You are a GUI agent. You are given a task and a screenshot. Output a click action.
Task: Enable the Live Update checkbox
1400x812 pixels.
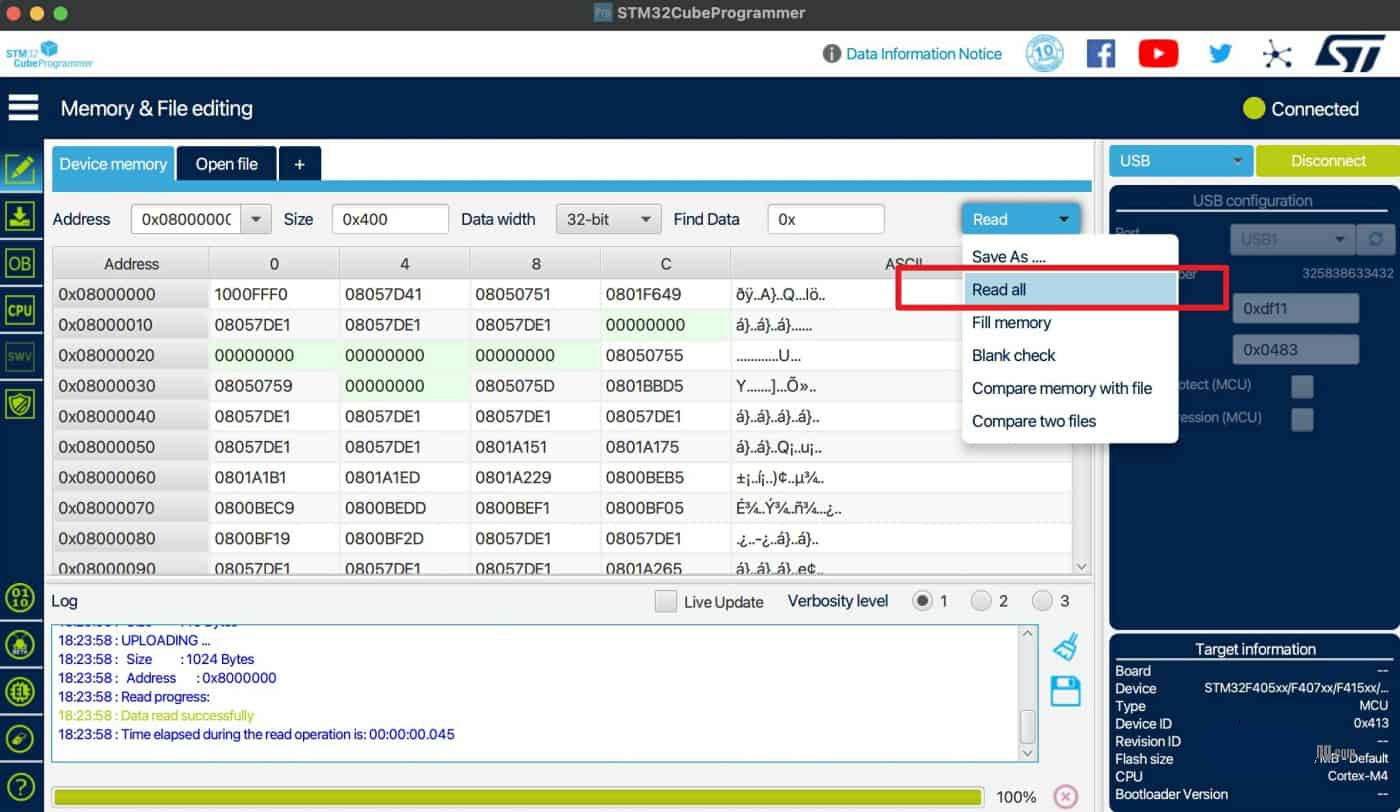coord(665,602)
